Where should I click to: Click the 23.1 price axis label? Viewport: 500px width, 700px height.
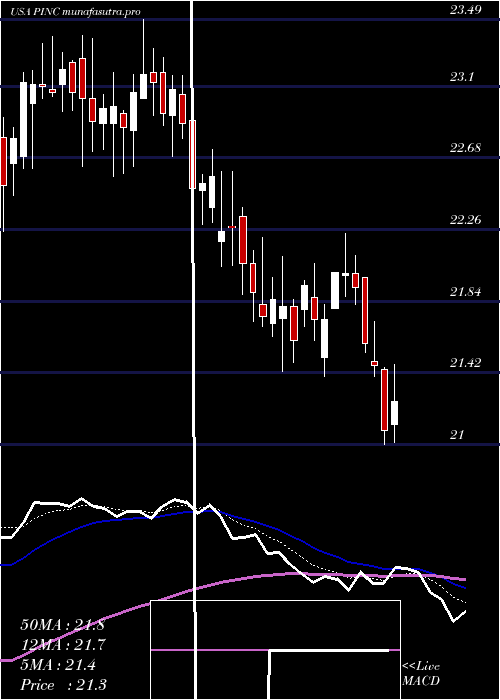pyautogui.click(x=462, y=77)
